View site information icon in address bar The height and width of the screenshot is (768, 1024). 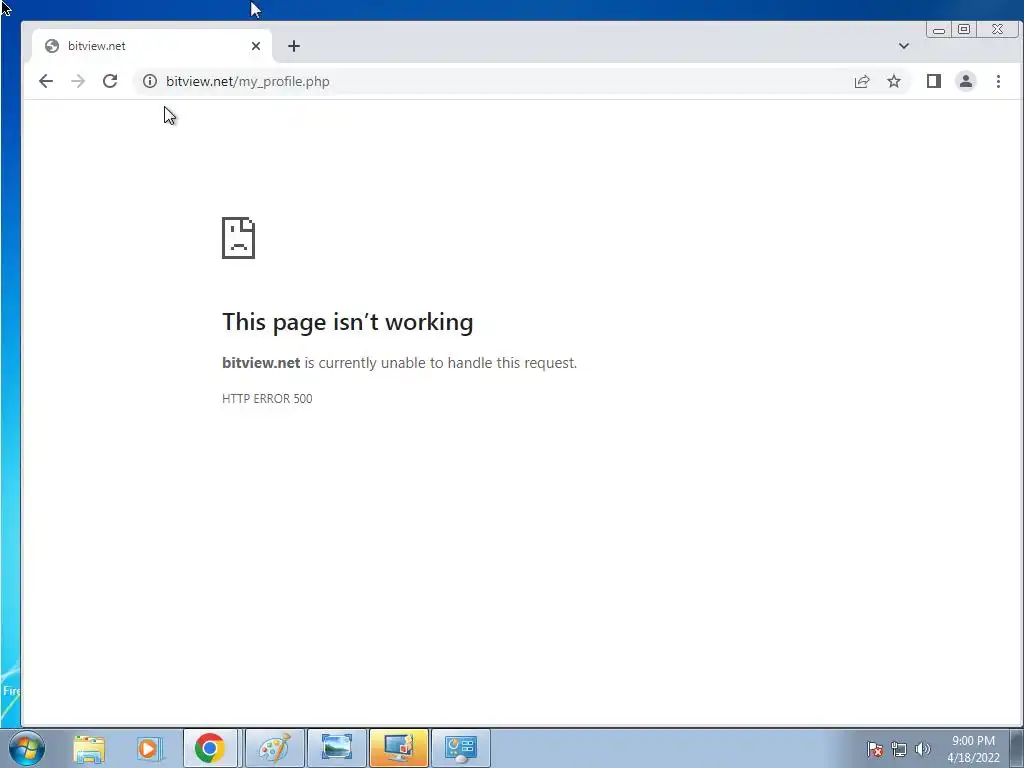coord(150,81)
